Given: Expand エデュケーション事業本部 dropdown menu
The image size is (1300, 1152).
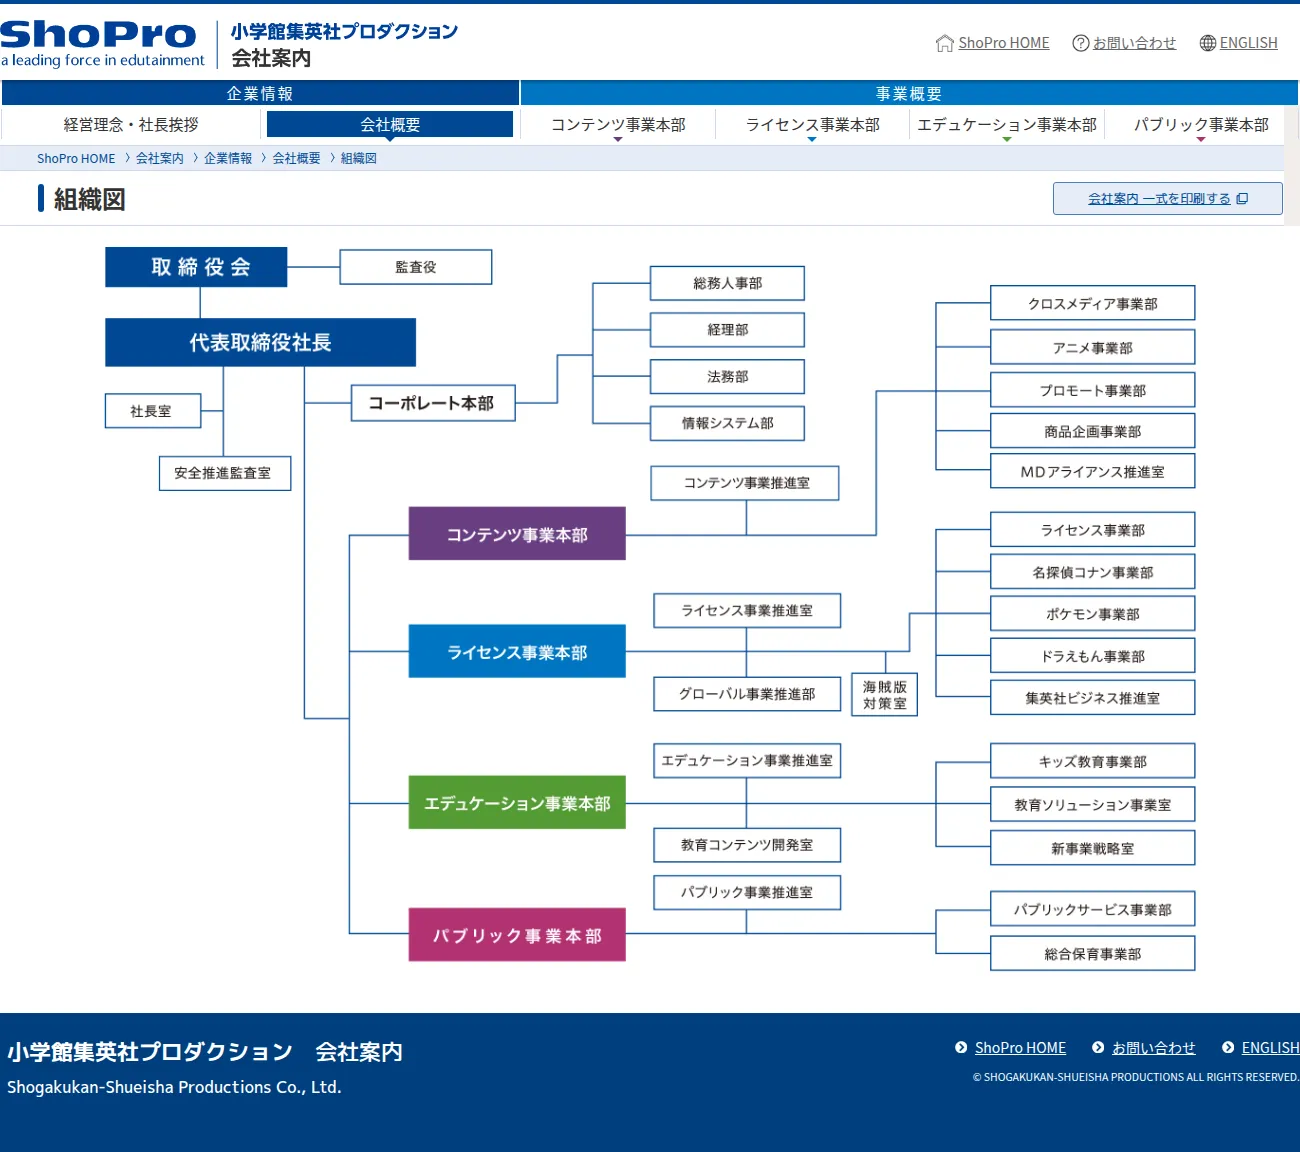Looking at the screenshot, I should click(1007, 126).
